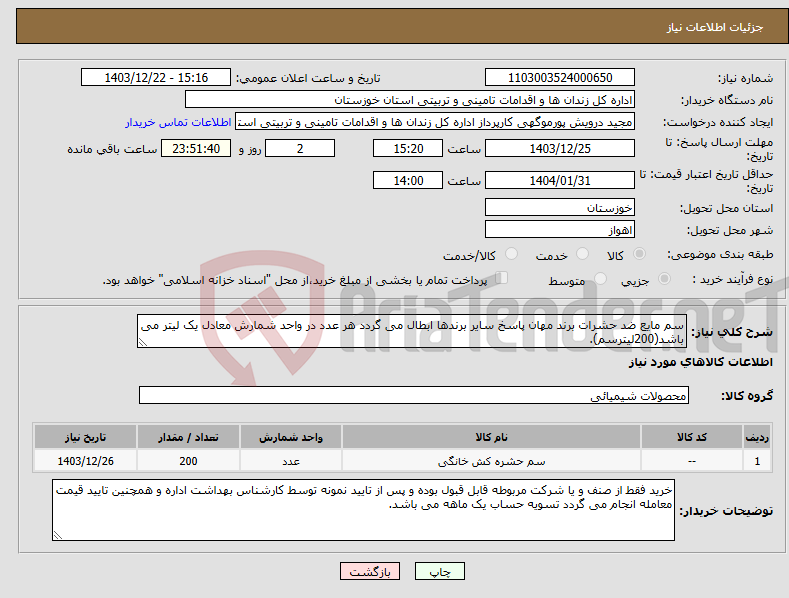789x598 pixels.
Task: Click the delivery city field اهواز
Action: (560, 230)
